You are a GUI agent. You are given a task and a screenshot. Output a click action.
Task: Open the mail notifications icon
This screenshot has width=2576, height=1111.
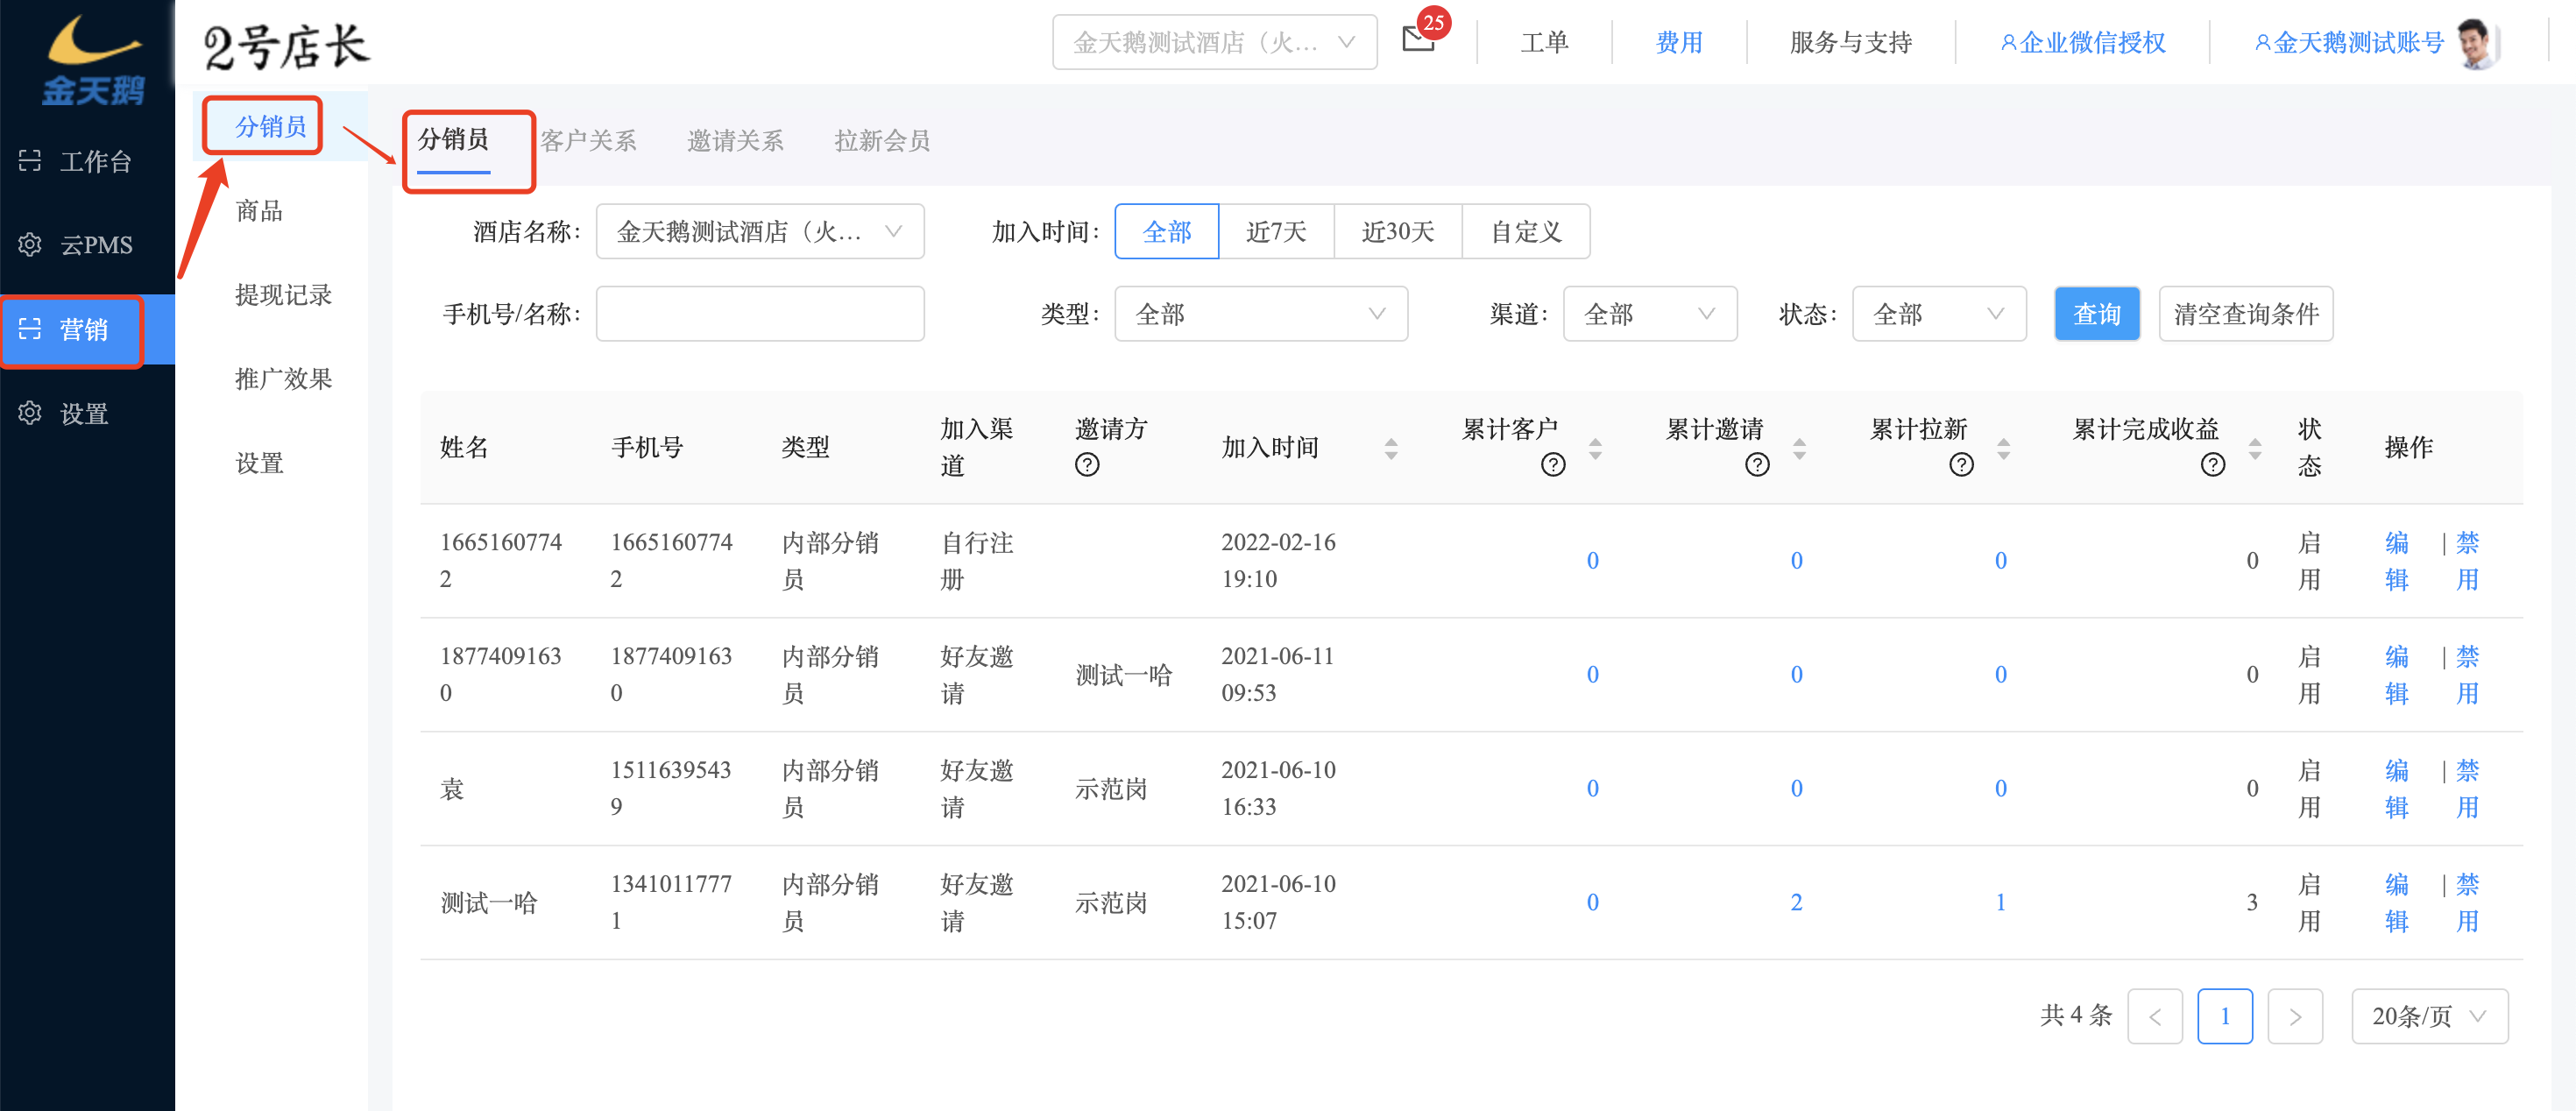click(x=1418, y=40)
